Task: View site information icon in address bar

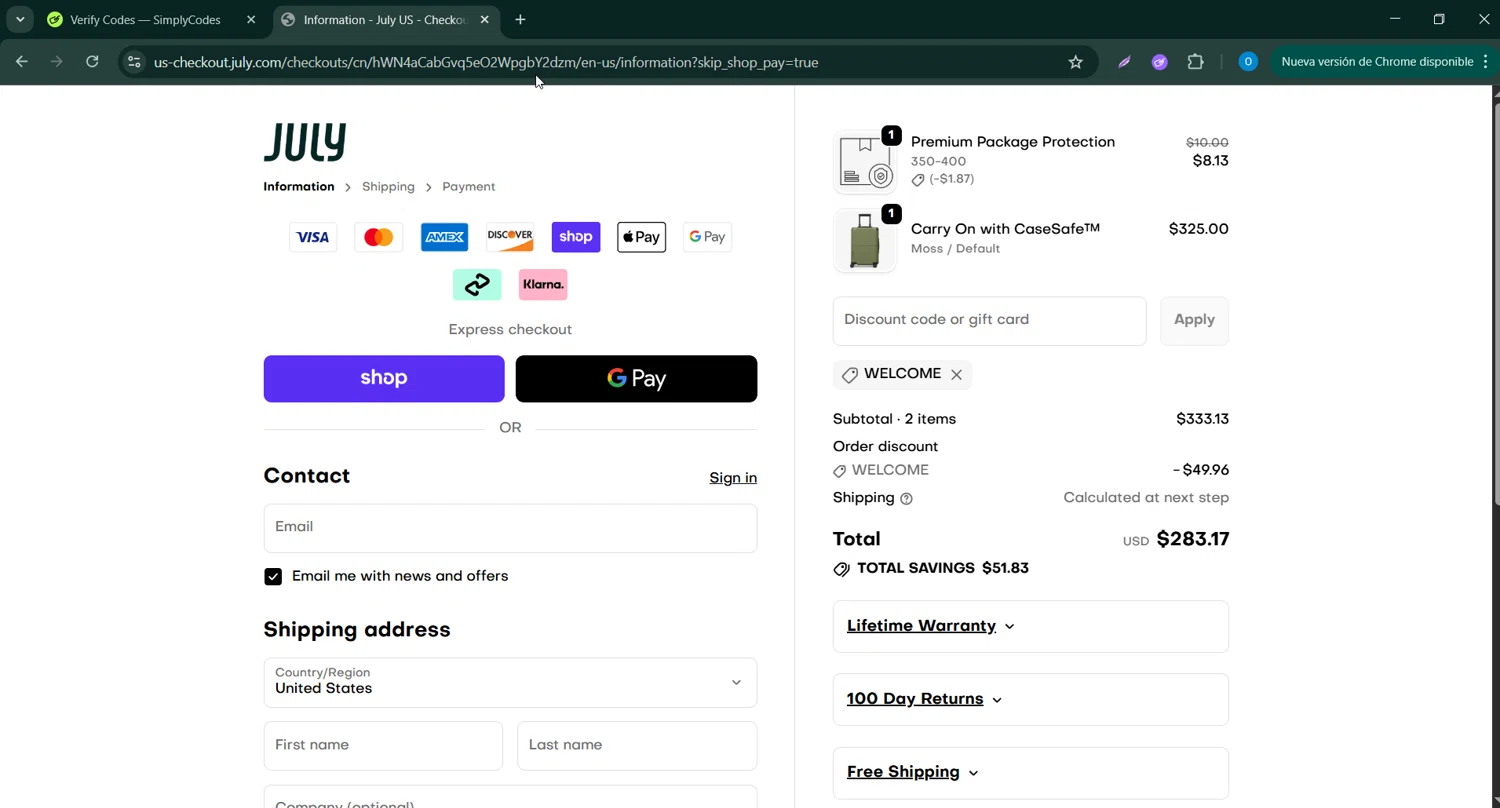Action: 134,62
